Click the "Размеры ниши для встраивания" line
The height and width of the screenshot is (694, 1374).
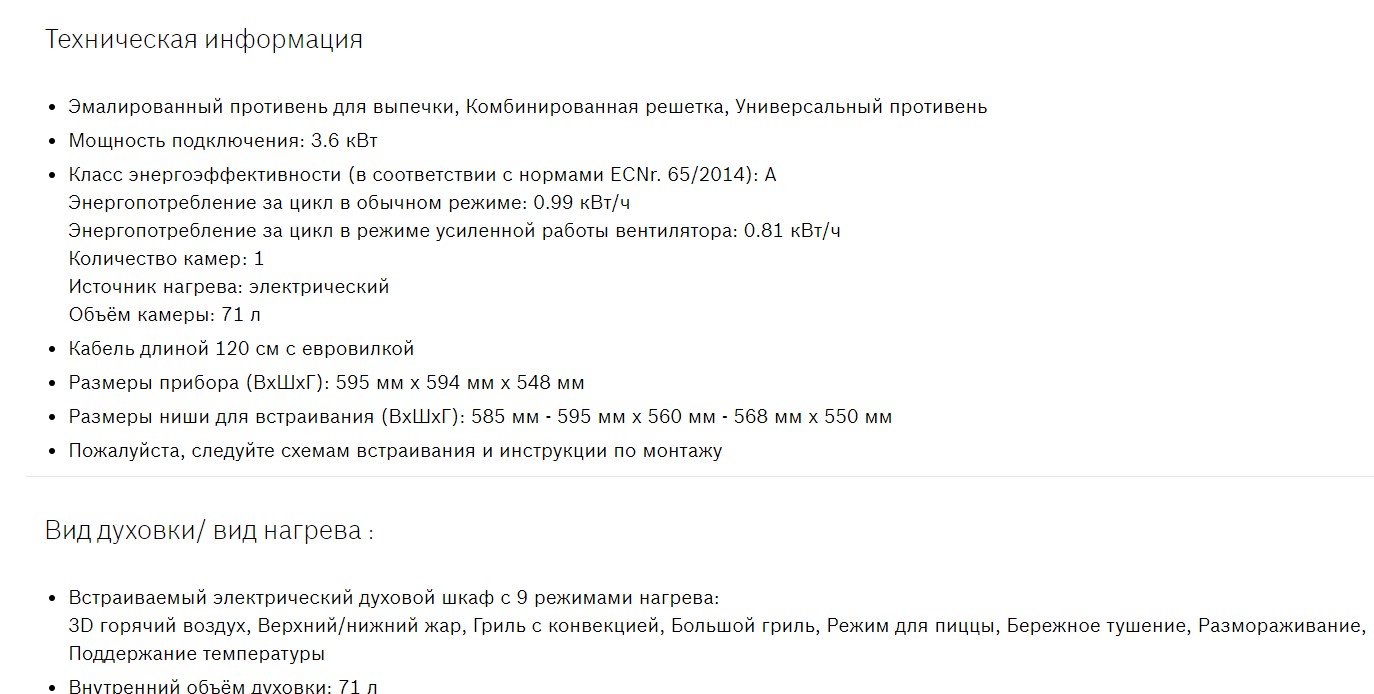(479, 417)
